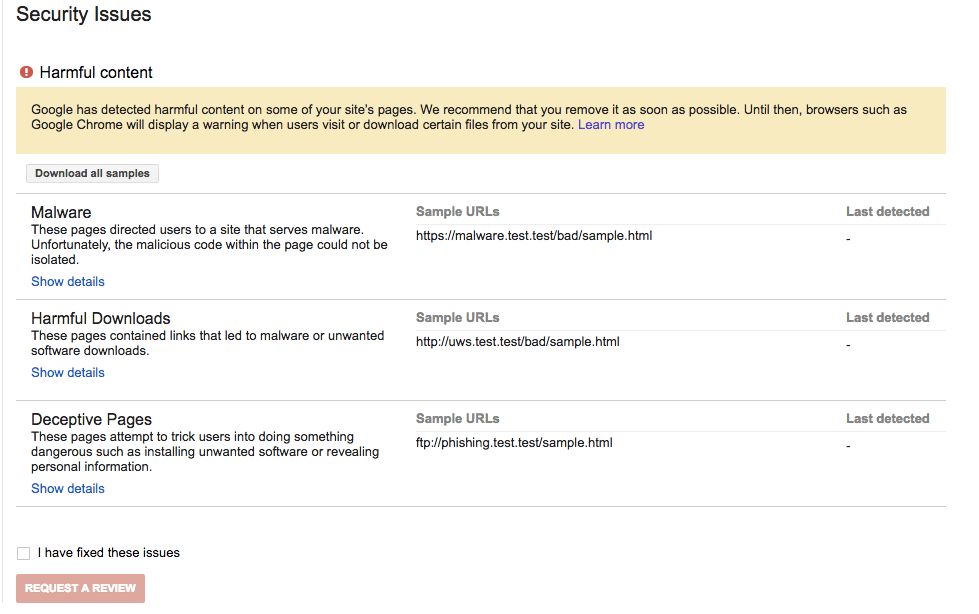Click the dash under Last detected for Malware
This screenshot has height=614, width=979.
point(847,238)
